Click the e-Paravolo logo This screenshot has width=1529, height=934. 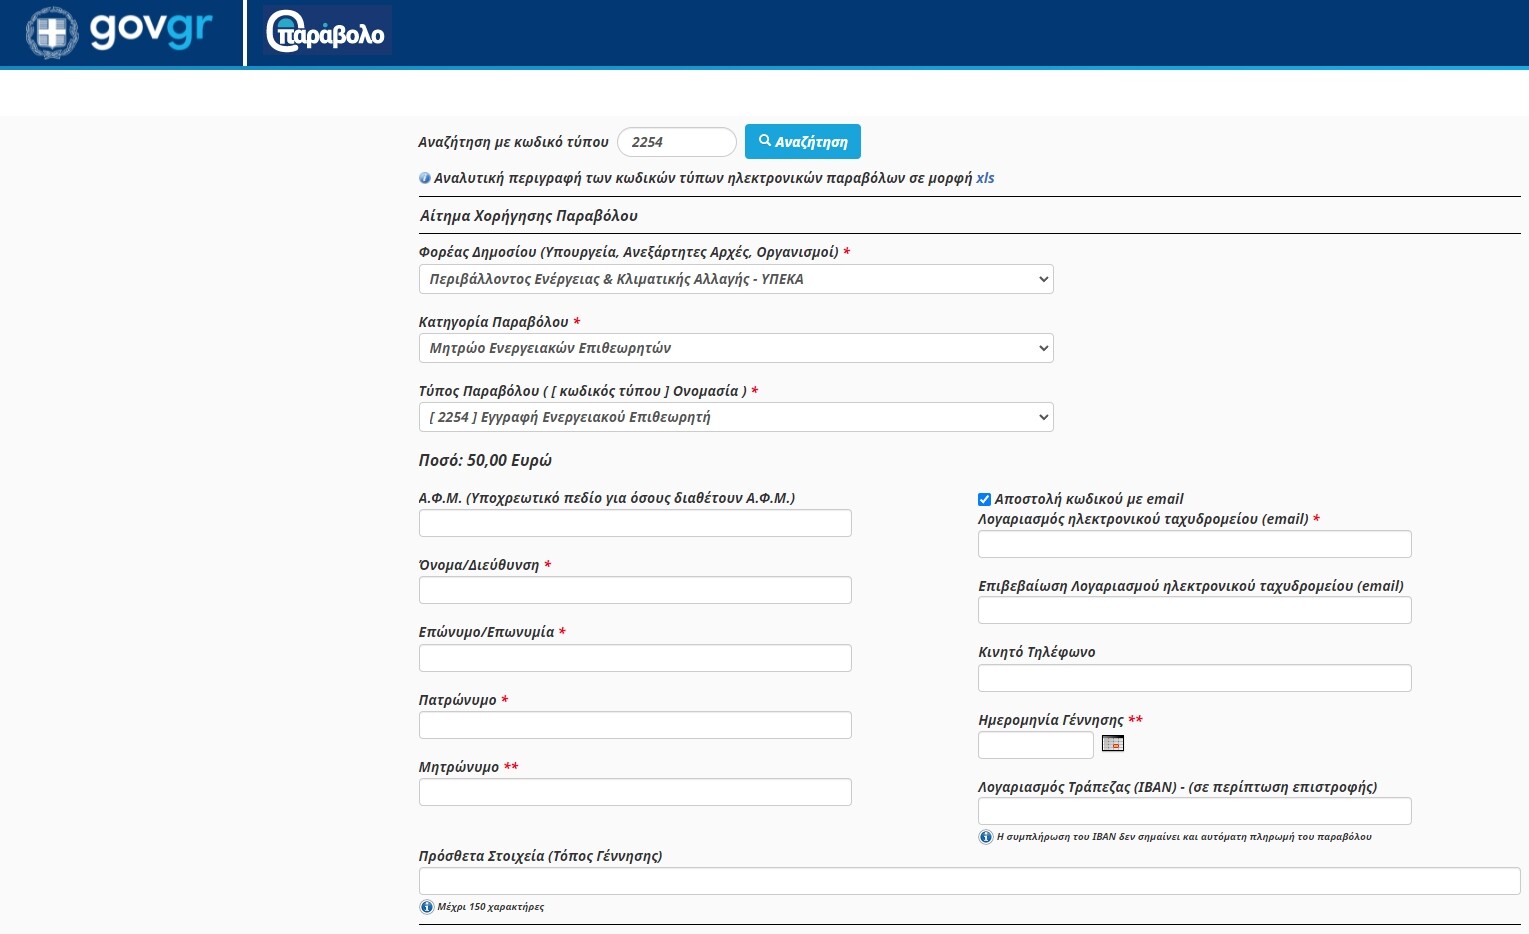tap(326, 32)
